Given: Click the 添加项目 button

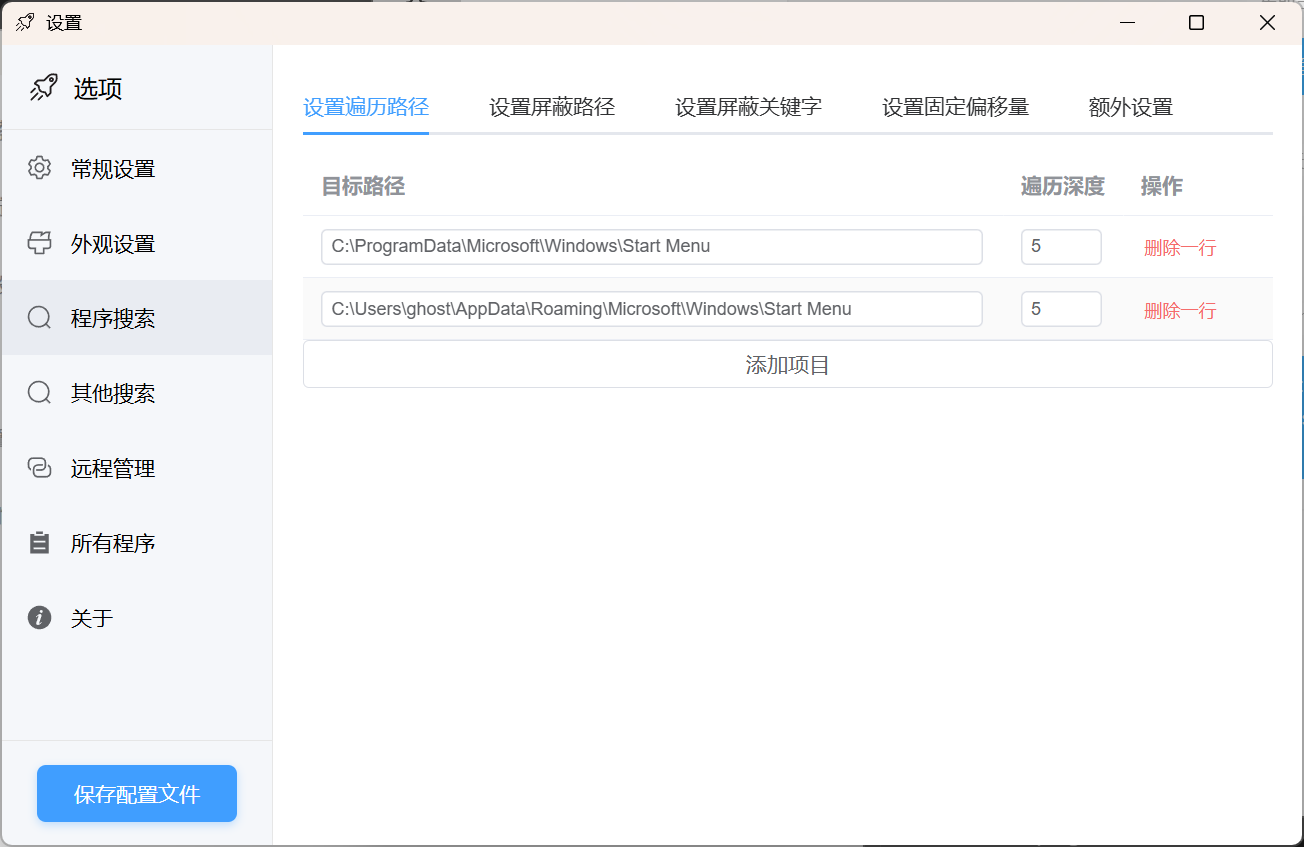Looking at the screenshot, I should click(787, 365).
